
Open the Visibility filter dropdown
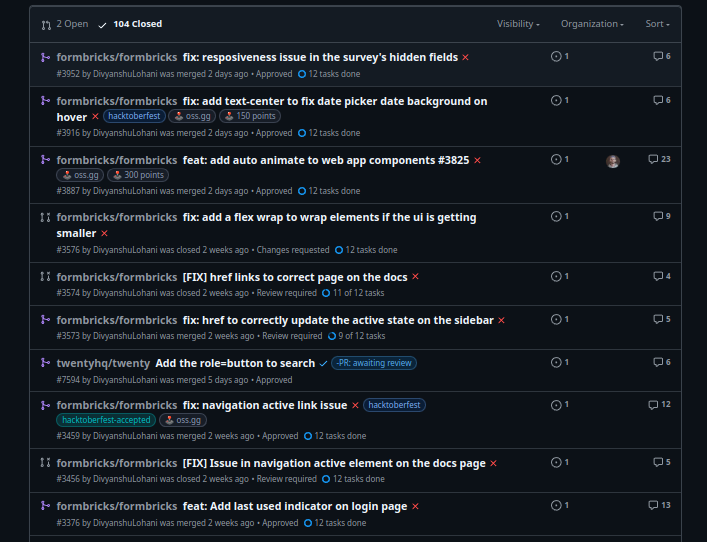pyautogui.click(x=518, y=24)
